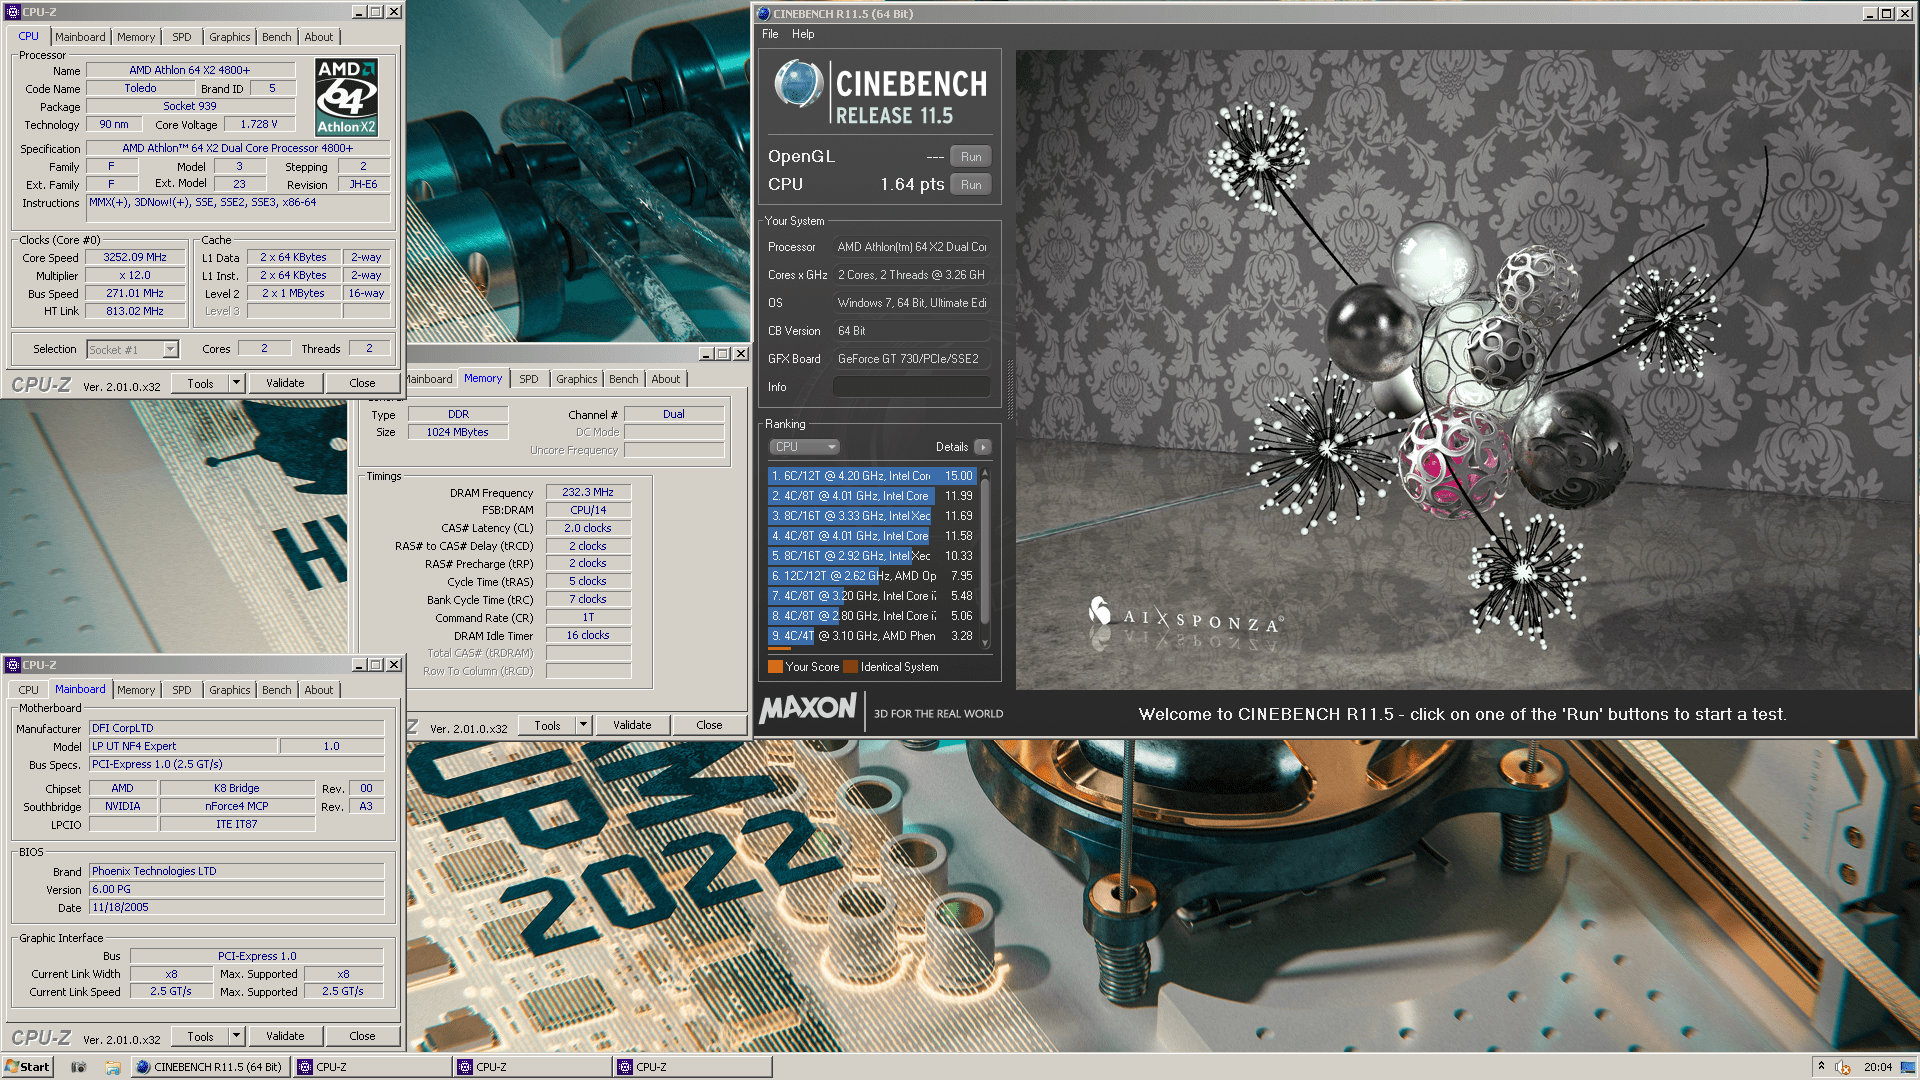Image resolution: width=1920 pixels, height=1080 pixels.
Task: Click the muted volume tray icon
Action: pos(1843,1067)
